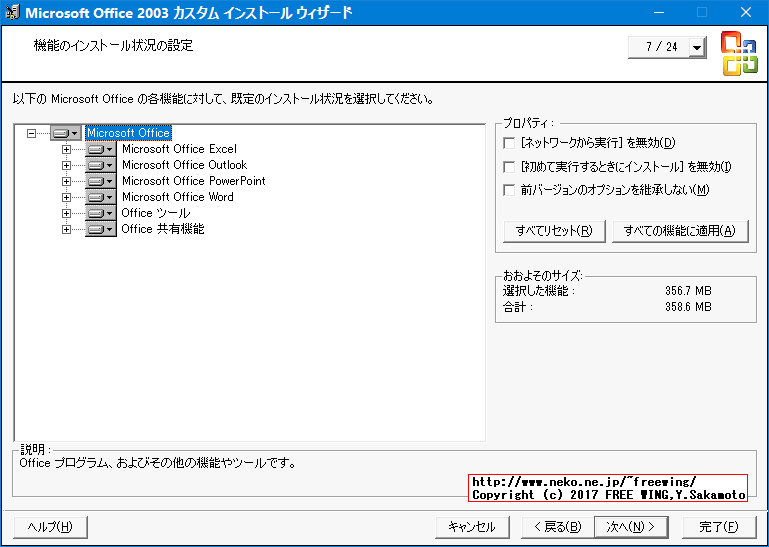Click すべての機能に適用(A) button
This screenshot has height=547, width=769.
coord(680,231)
